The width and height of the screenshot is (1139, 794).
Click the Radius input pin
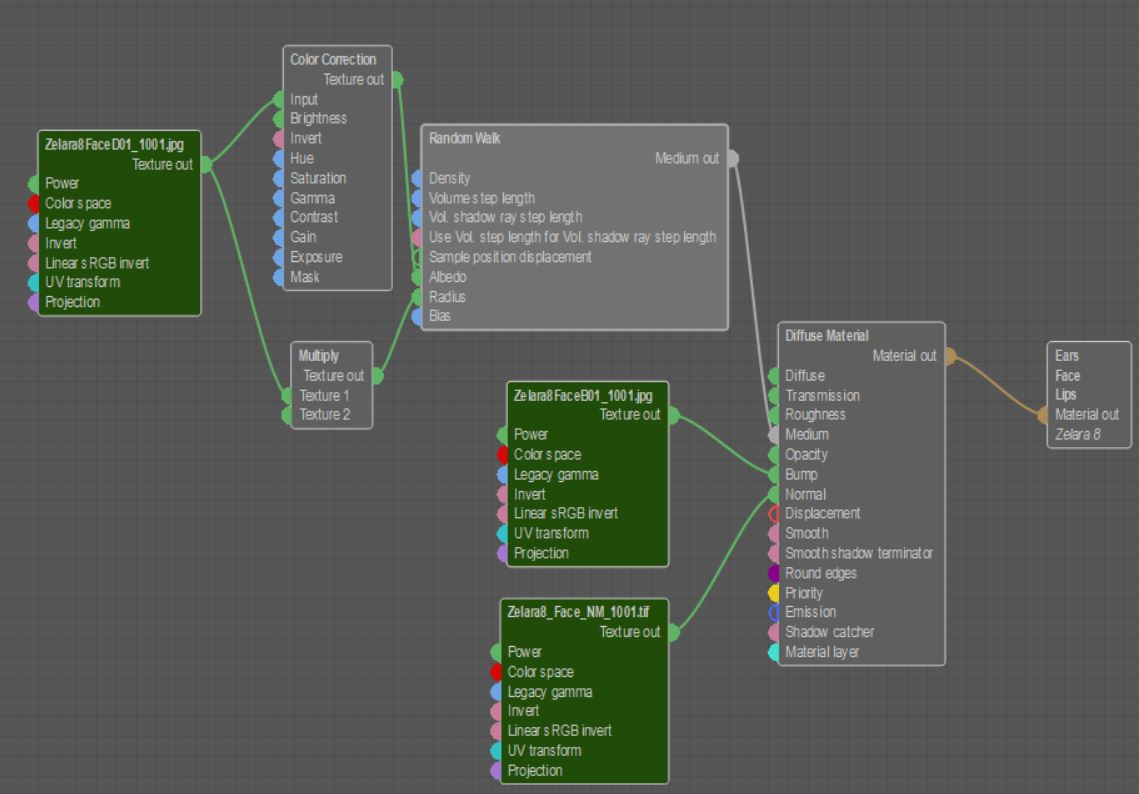coord(417,296)
